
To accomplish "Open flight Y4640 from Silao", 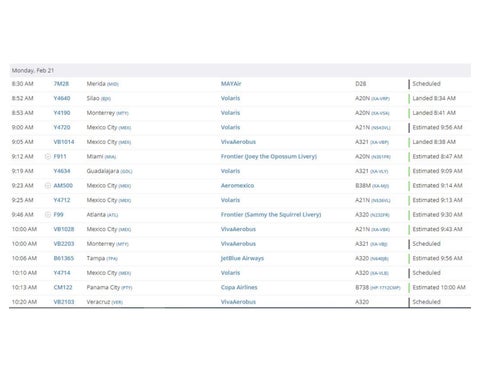I will 62,98.
